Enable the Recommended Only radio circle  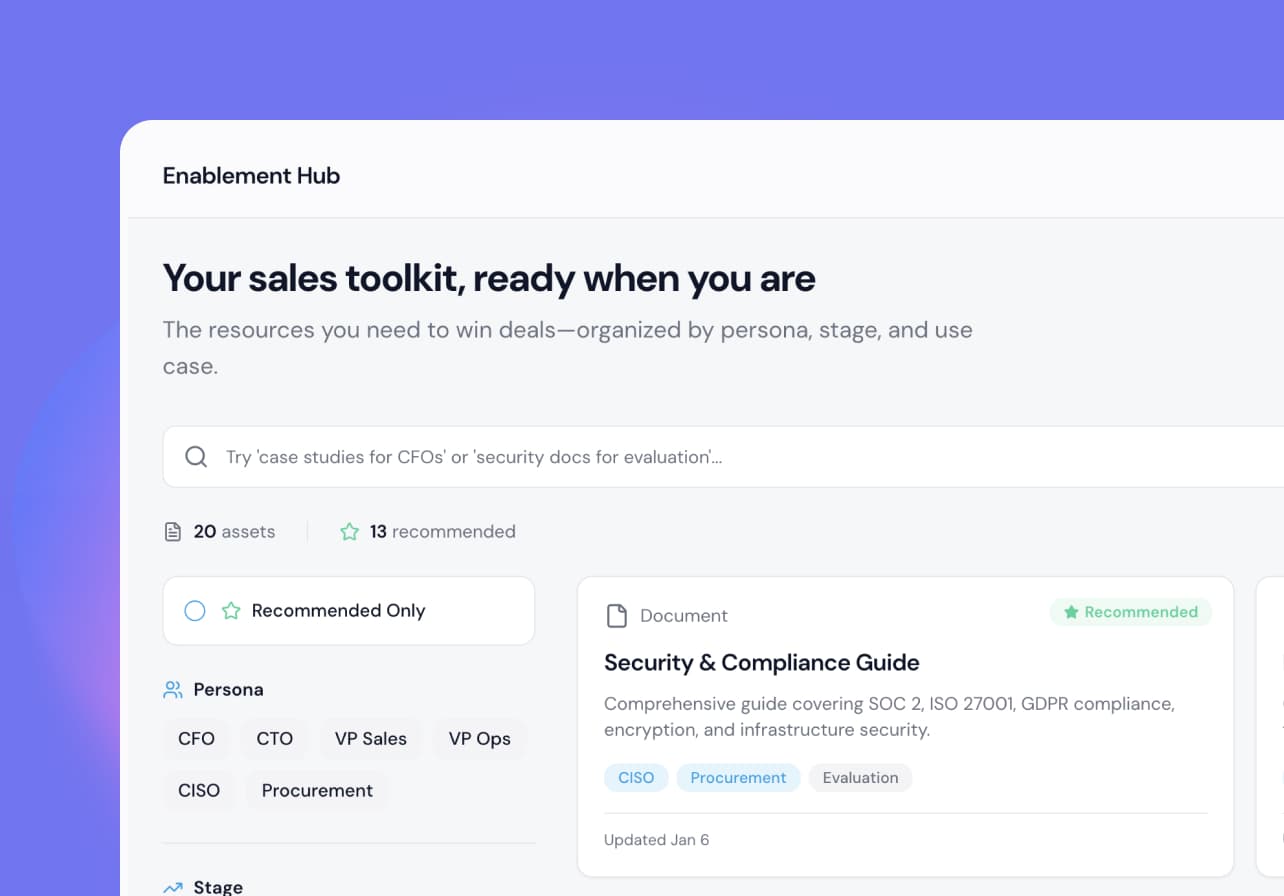pos(195,611)
